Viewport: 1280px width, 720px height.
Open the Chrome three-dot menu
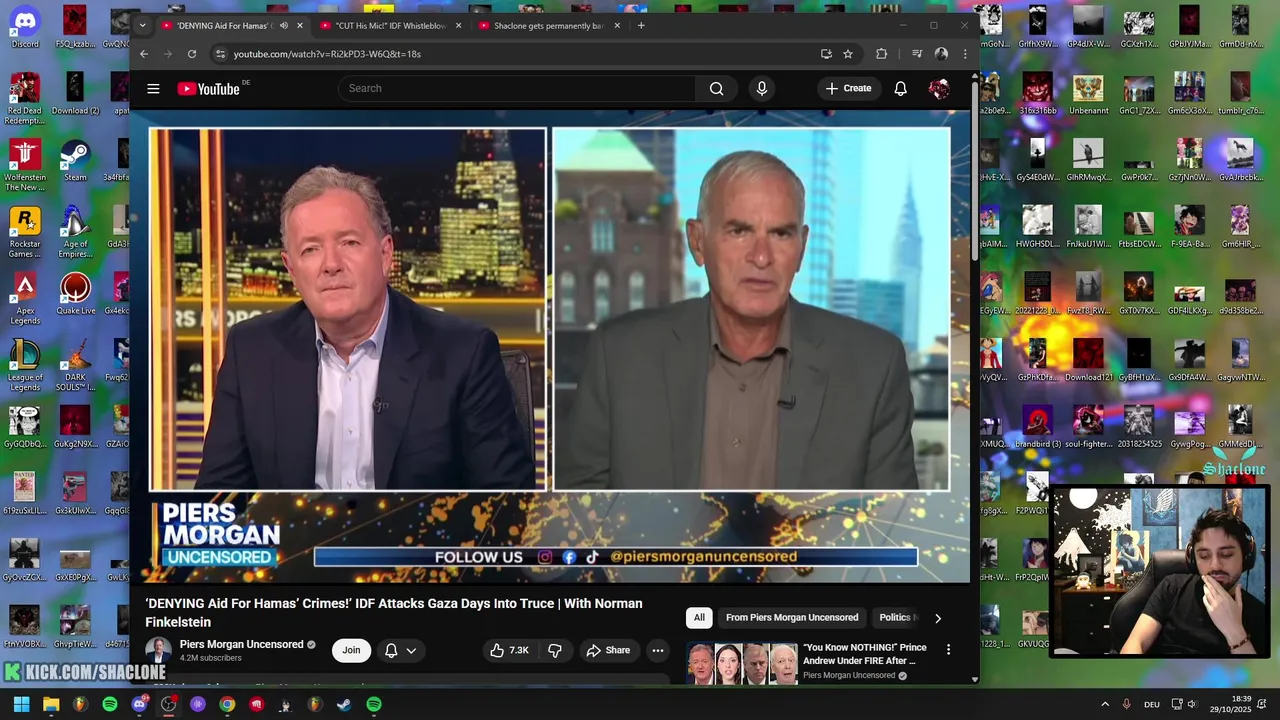pos(965,54)
